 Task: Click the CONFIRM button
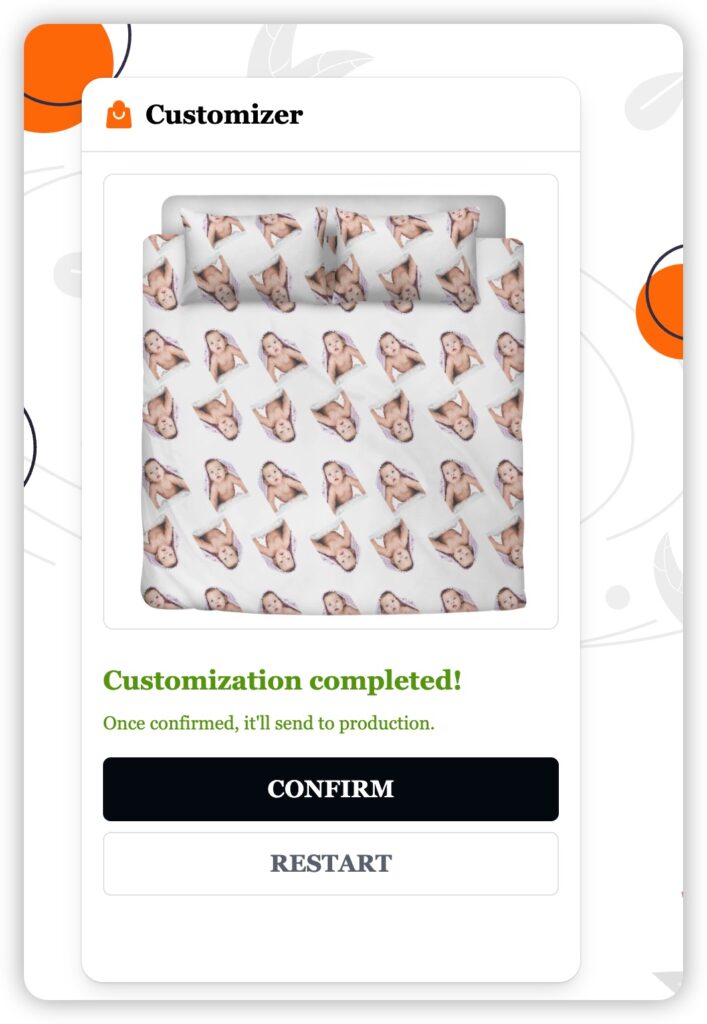point(330,789)
